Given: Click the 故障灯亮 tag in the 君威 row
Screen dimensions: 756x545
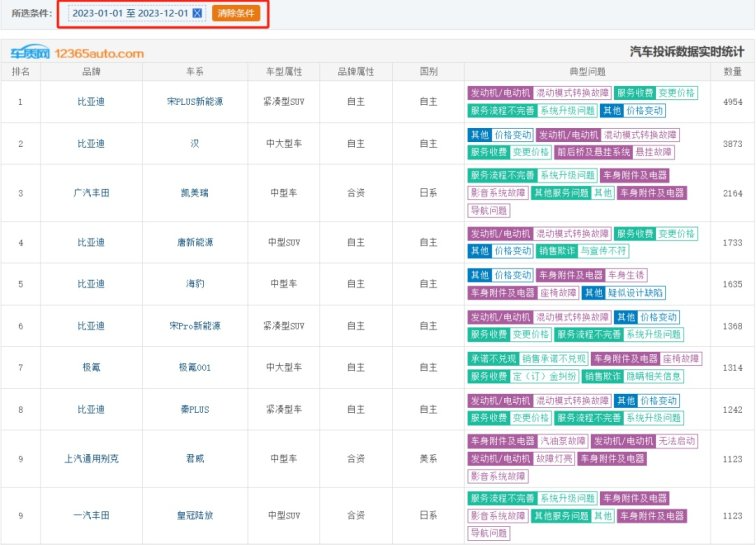Looking at the screenshot, I should 554,458.
